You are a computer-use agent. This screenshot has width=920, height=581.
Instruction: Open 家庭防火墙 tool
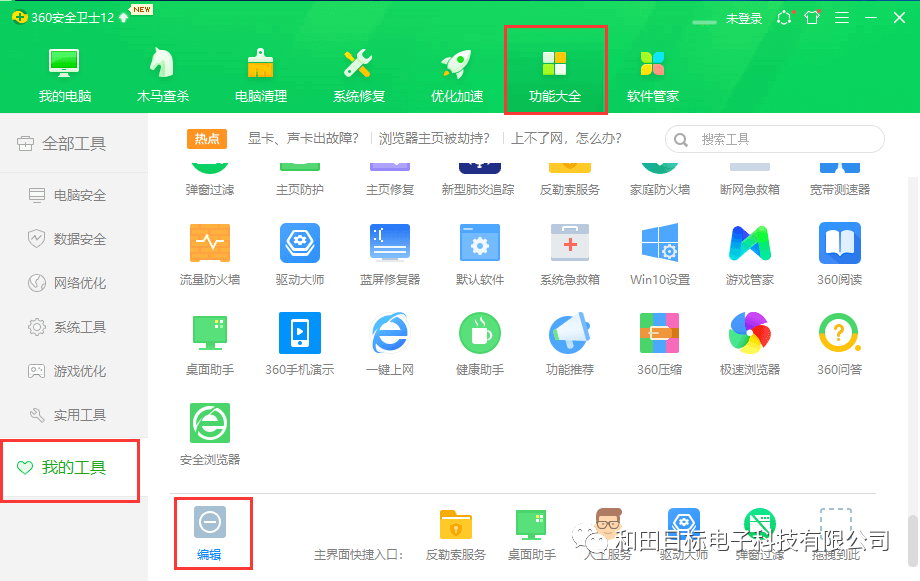click(659, 181)
